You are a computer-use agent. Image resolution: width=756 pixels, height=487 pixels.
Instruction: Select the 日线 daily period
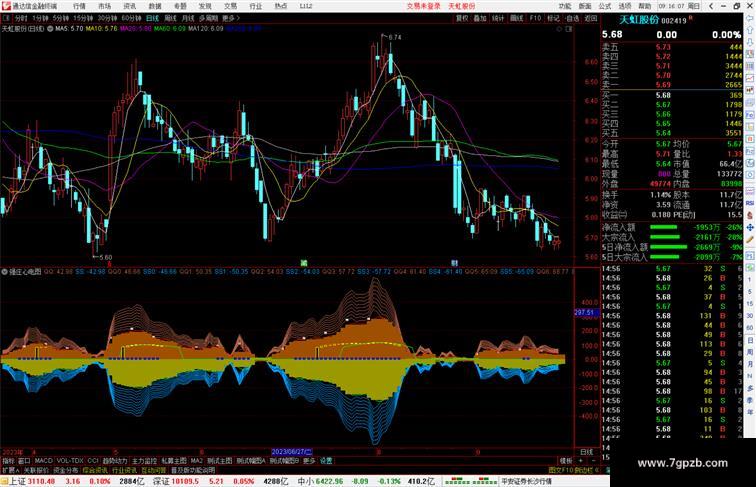tap(152, 18)
